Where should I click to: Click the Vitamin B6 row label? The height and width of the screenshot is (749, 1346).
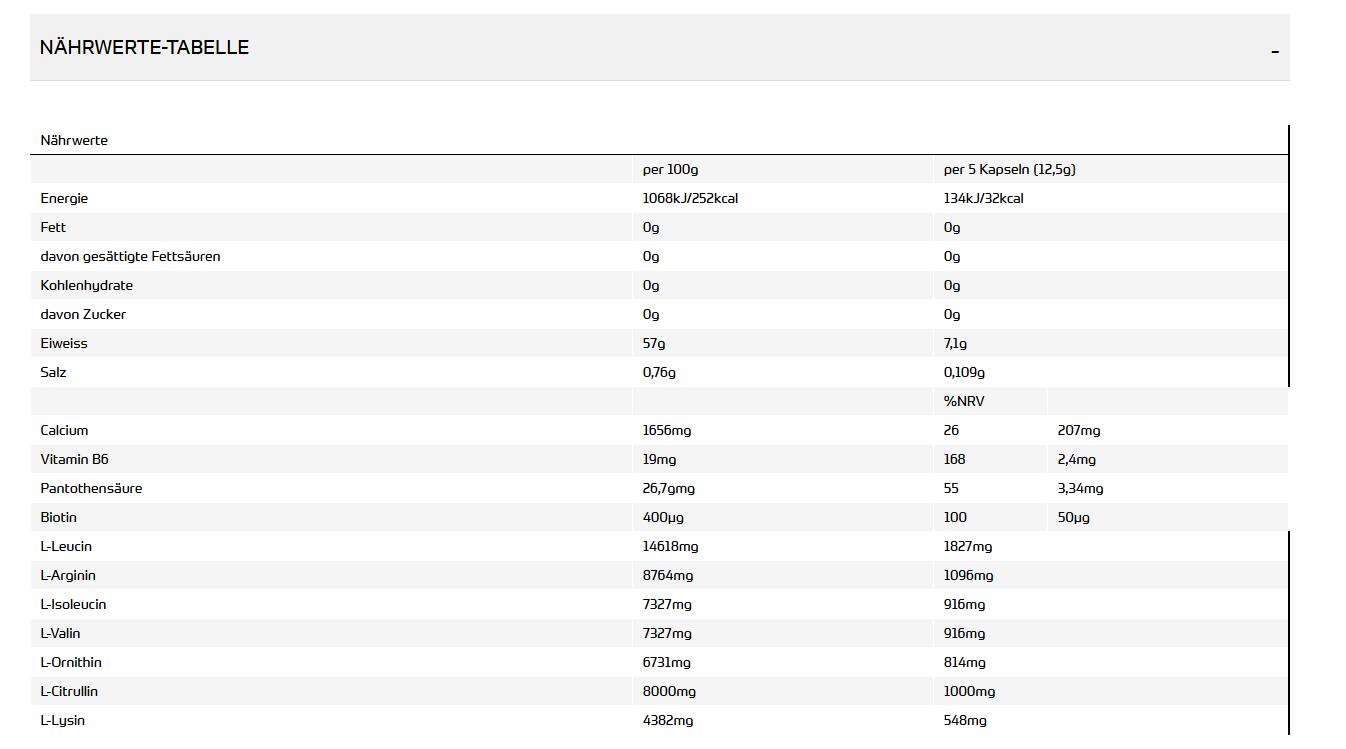click(x=74, y=459)
